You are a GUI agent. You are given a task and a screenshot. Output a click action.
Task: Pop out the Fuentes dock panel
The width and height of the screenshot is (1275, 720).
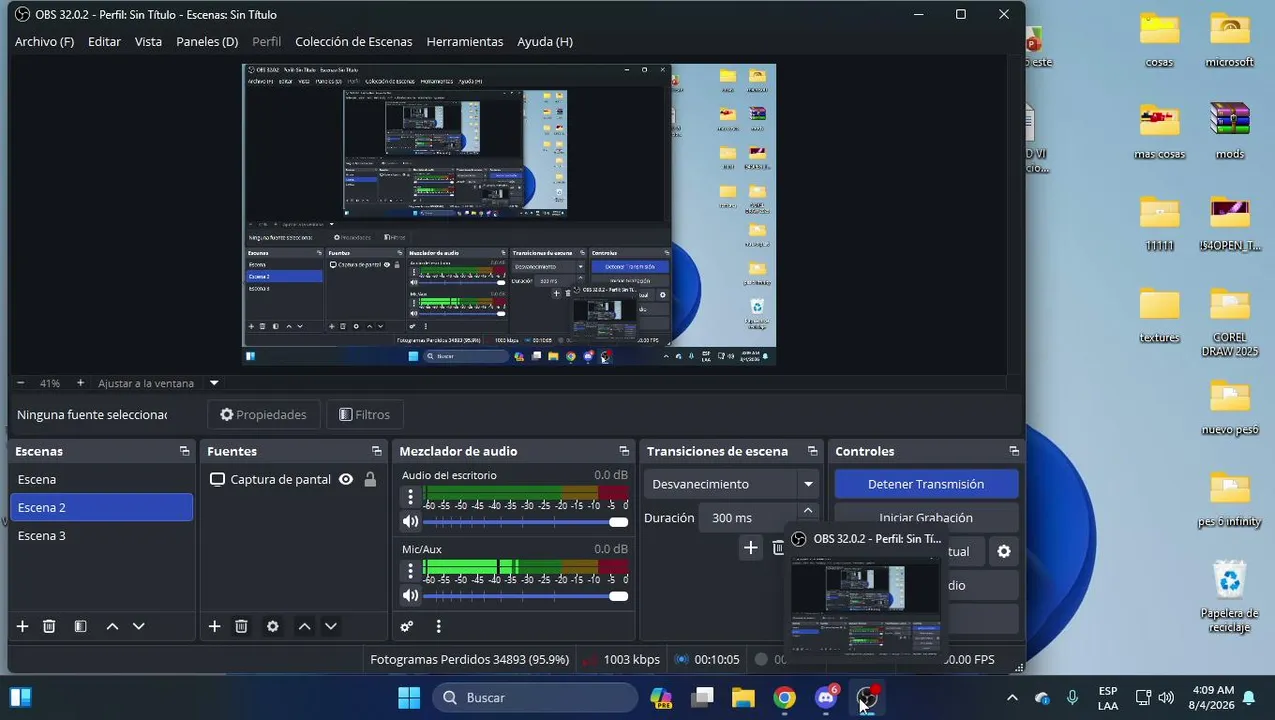376,451
